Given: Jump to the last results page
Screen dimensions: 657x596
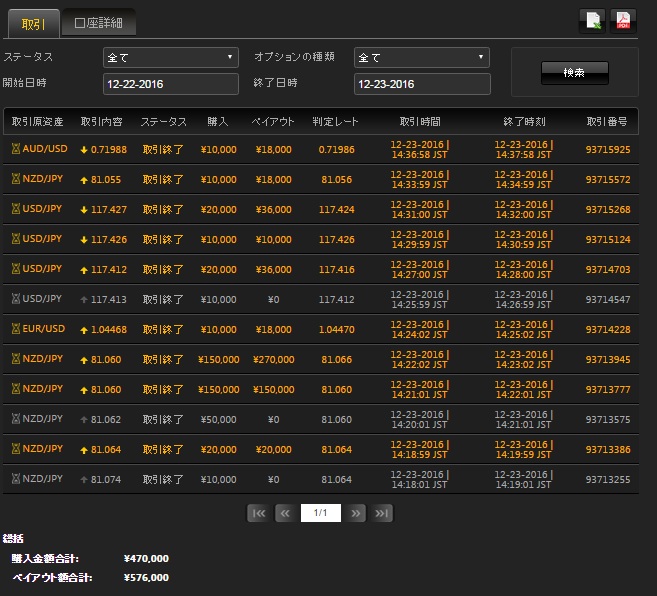Looking at the screenshot, I should click(383, 513).
